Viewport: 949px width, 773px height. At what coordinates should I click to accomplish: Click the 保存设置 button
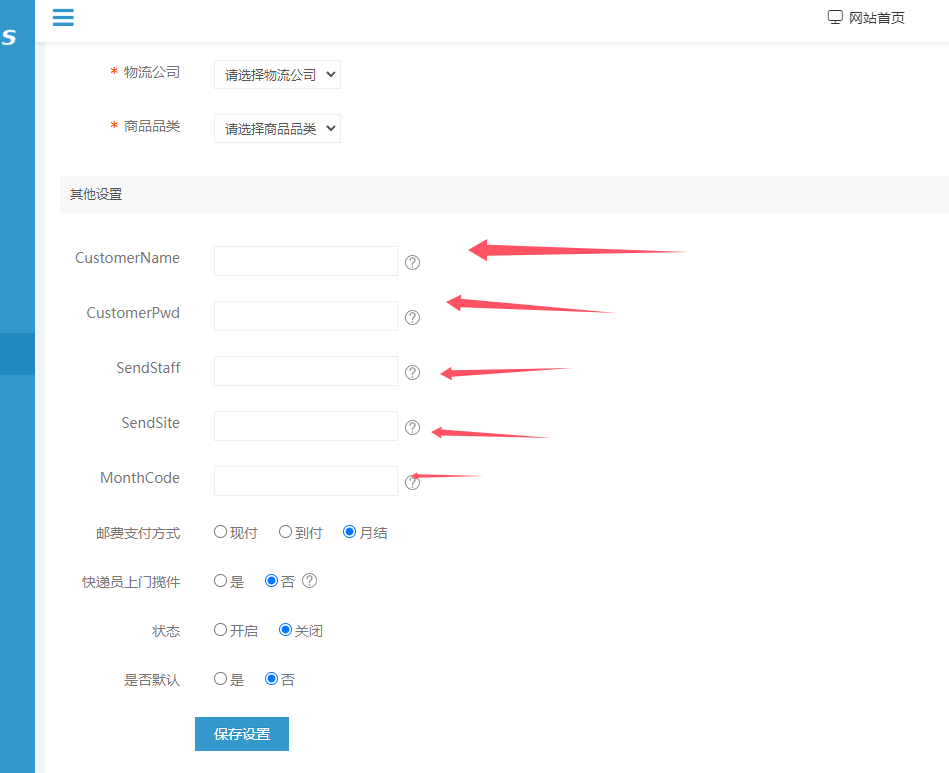[x=241, y=734]
